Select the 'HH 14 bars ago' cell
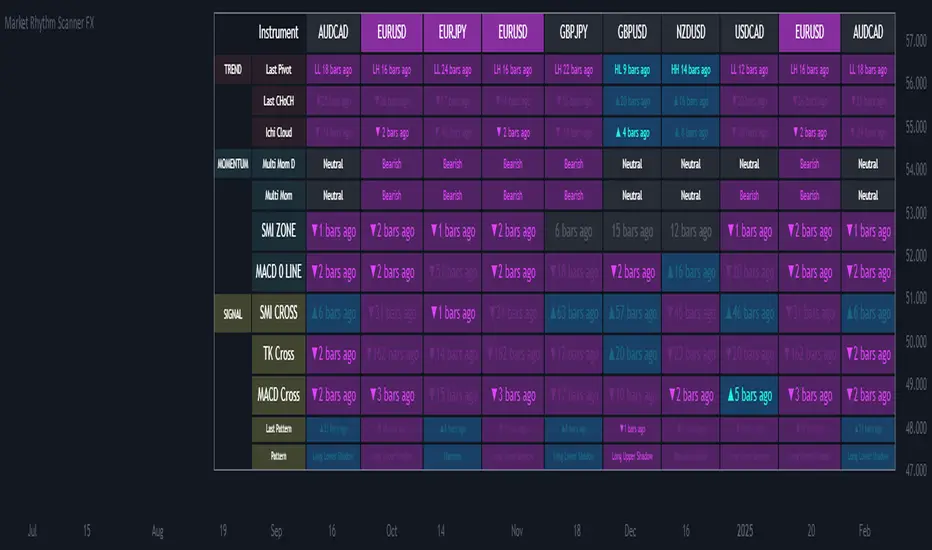Screen dimensions: 932x550 pos(691,70)
